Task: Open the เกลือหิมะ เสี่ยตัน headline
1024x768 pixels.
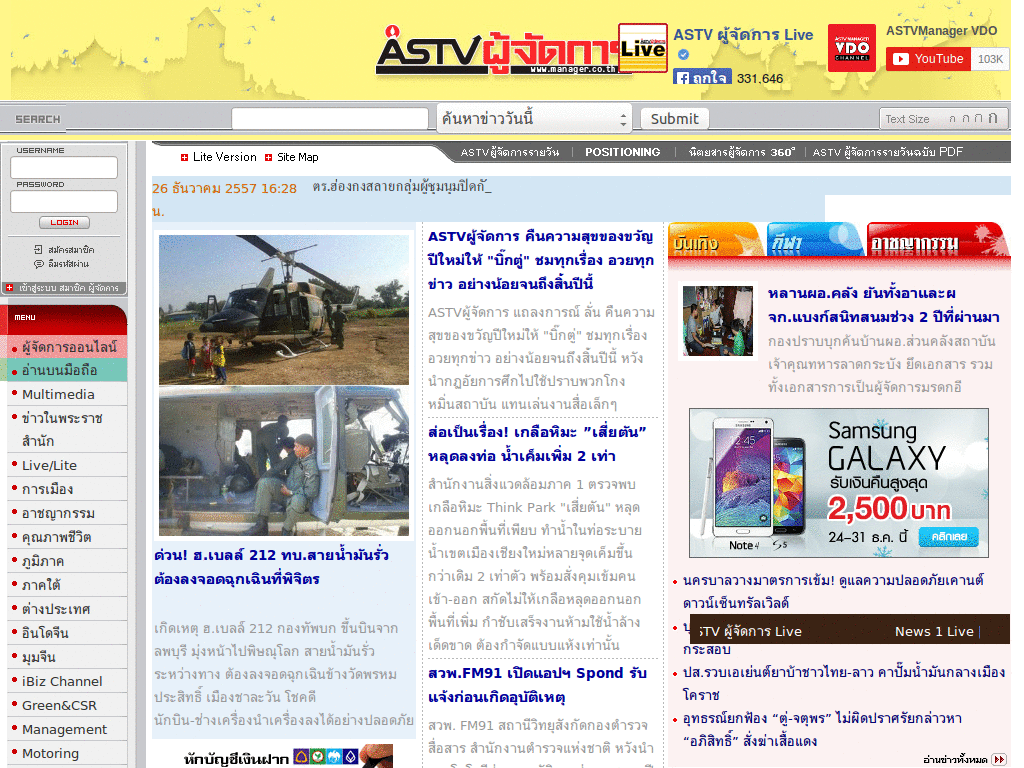Action: click(537, 444)
